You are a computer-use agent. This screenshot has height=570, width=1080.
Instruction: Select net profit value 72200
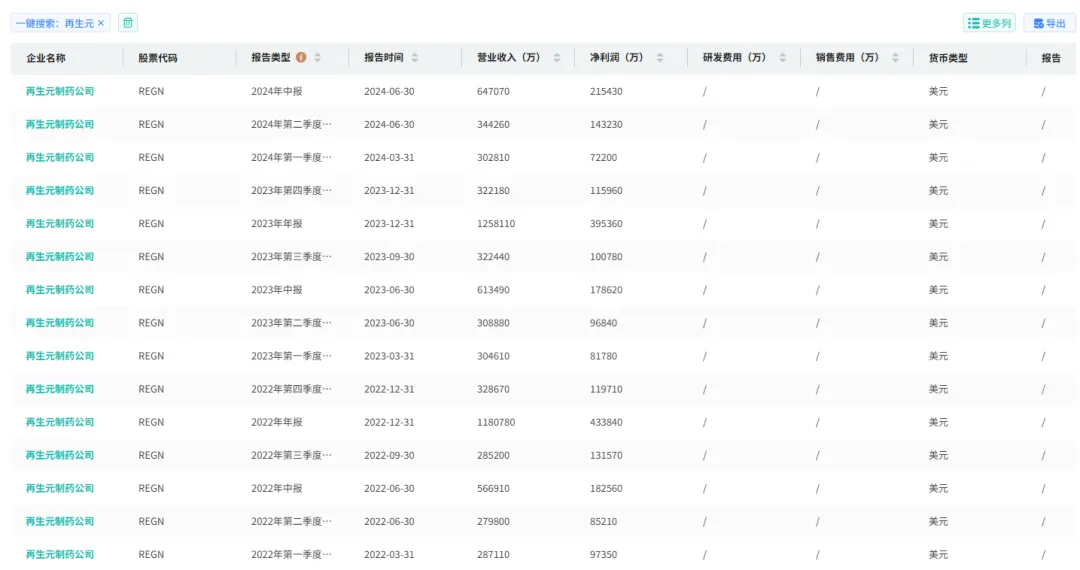point(603,158)
